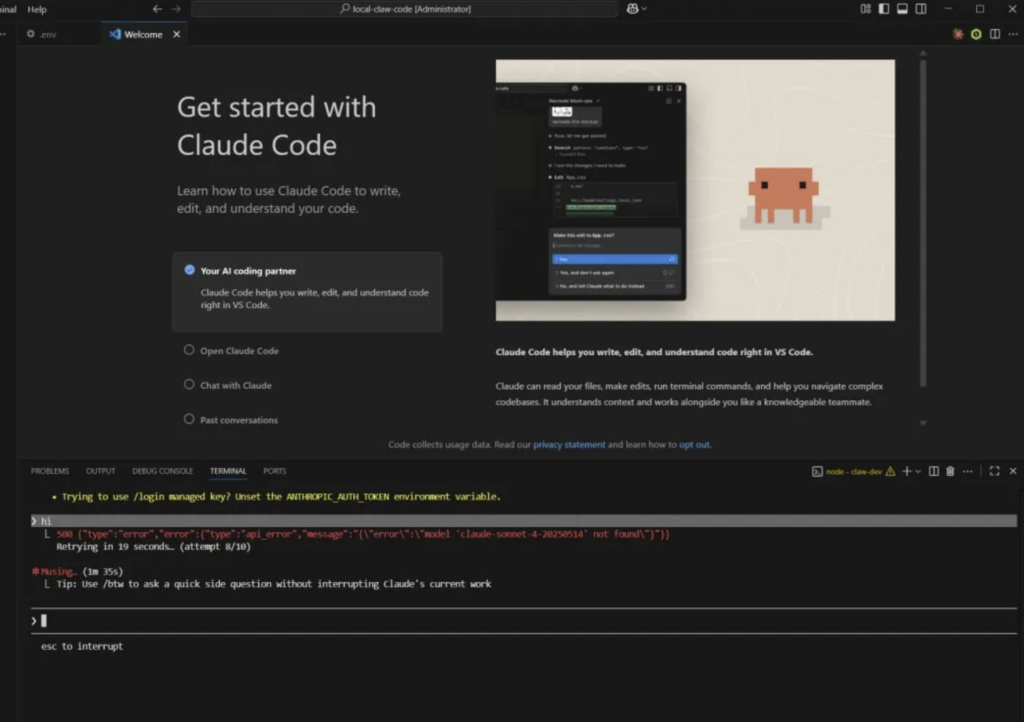Open the Copilot chat icon in title bar
Image resolution: width=1024 pixels, height=722 pixels.
tap(632, 9)
